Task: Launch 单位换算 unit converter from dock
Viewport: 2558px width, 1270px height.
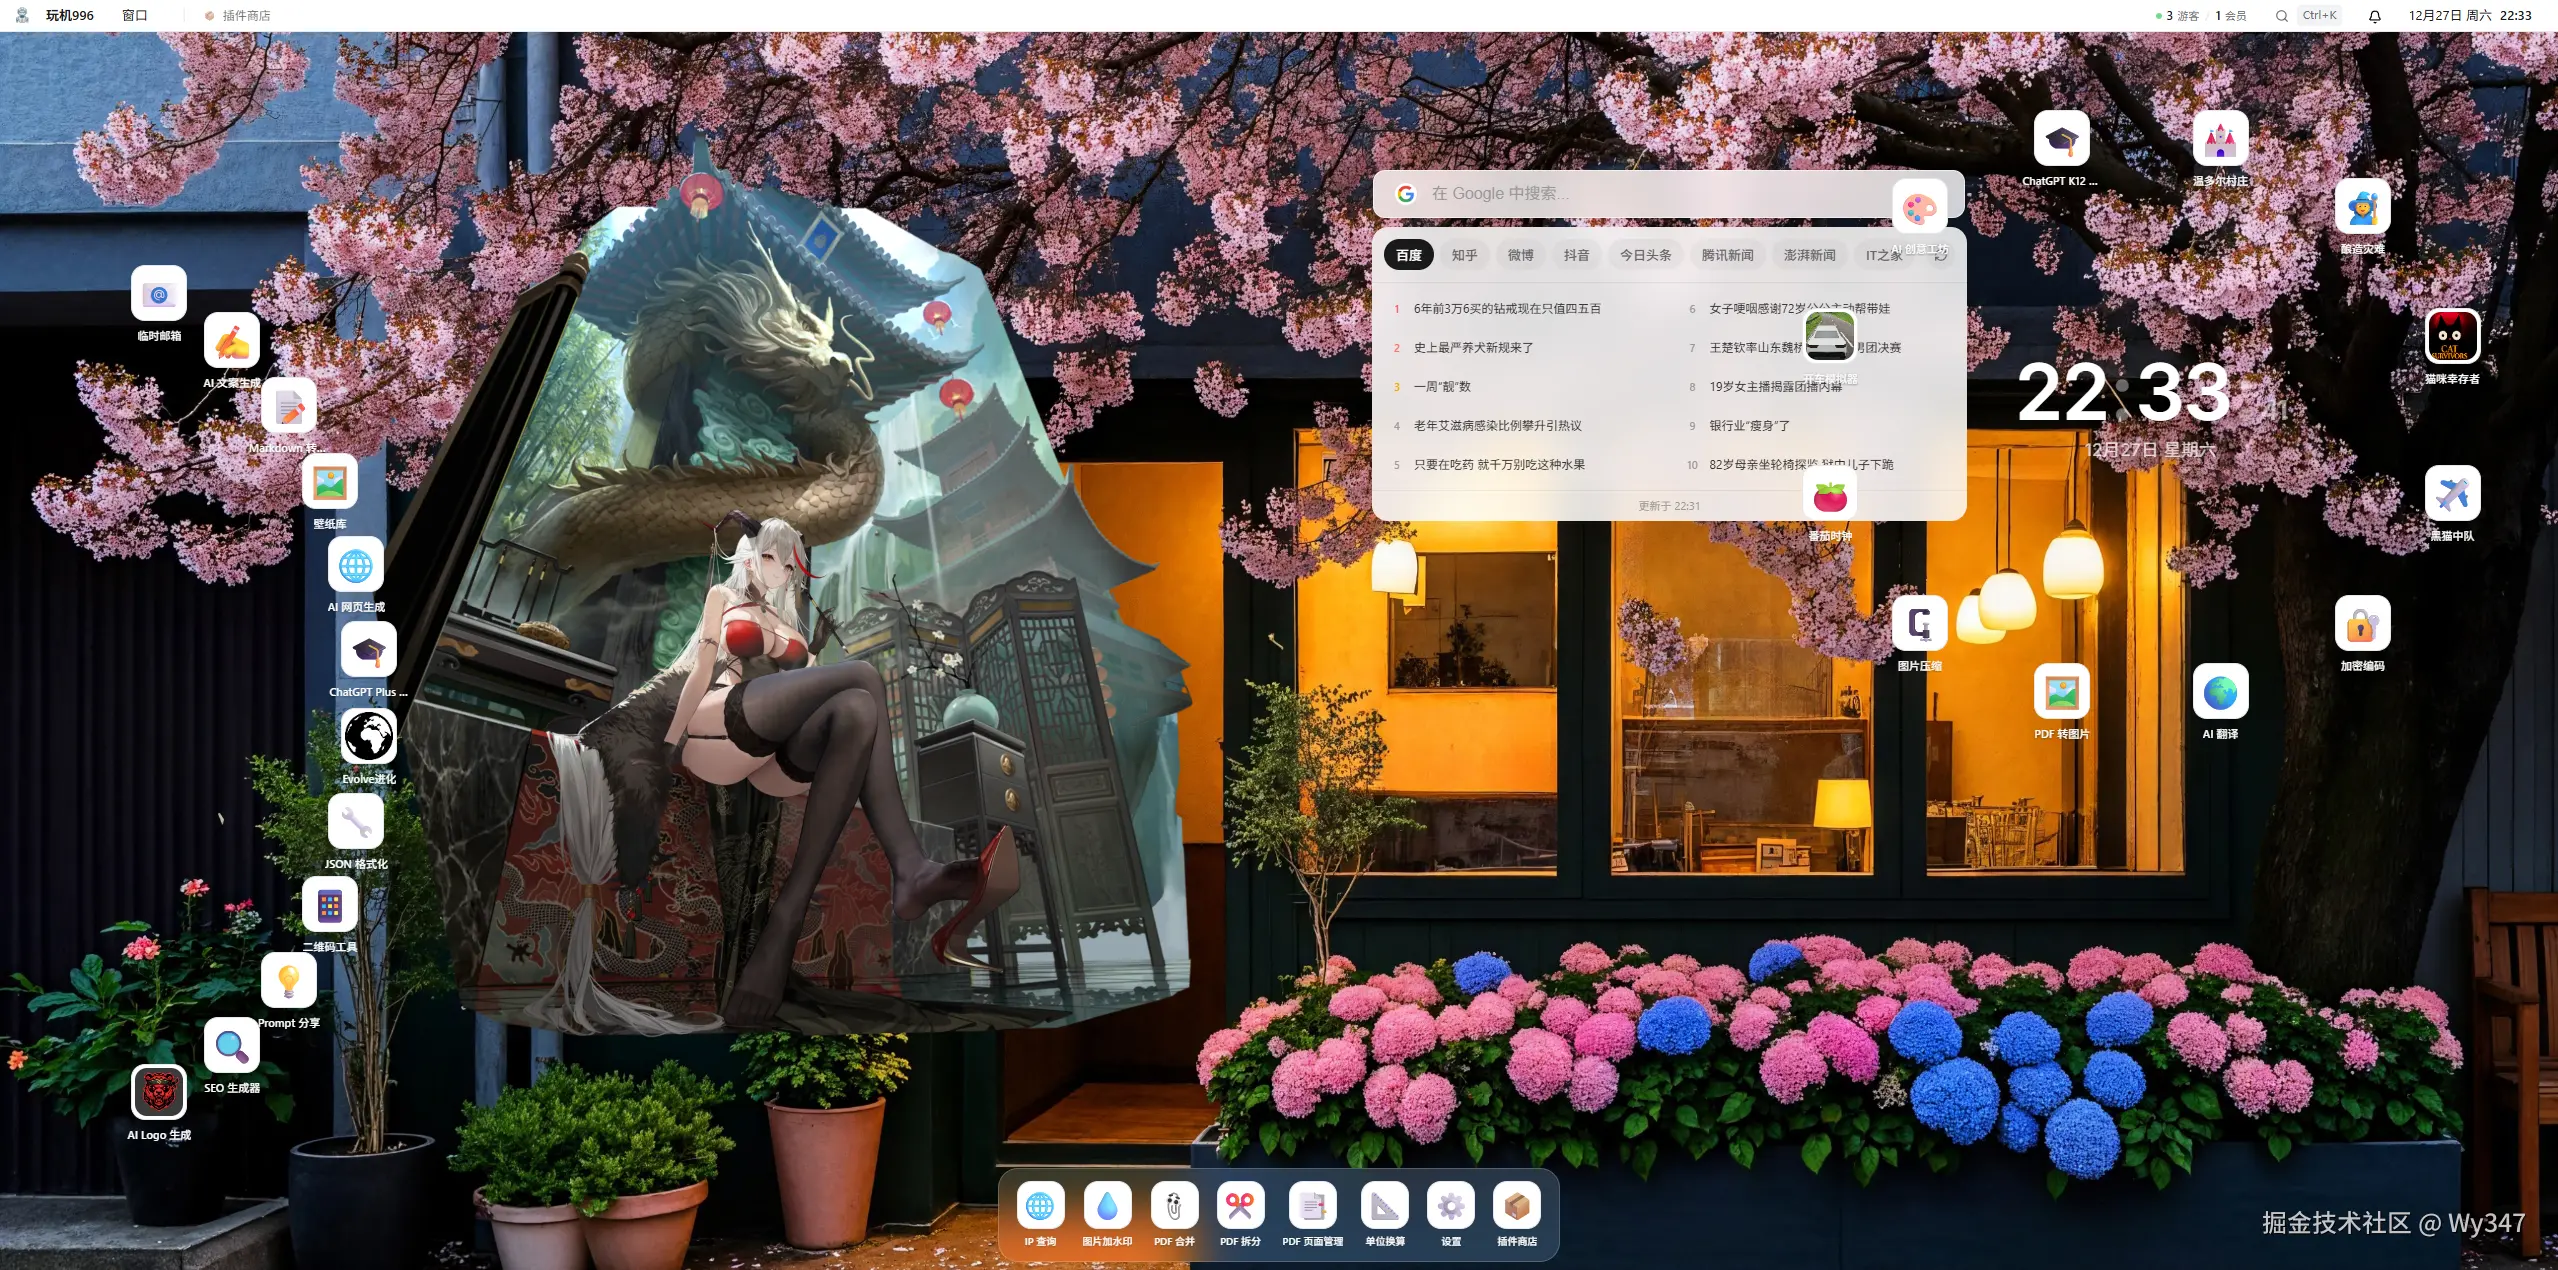Action: click(1385, 1207)
